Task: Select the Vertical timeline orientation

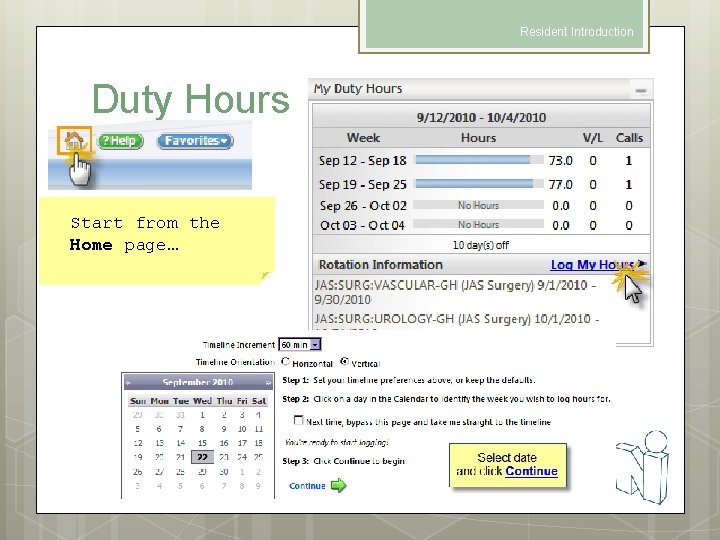Action: click(344, 362)
